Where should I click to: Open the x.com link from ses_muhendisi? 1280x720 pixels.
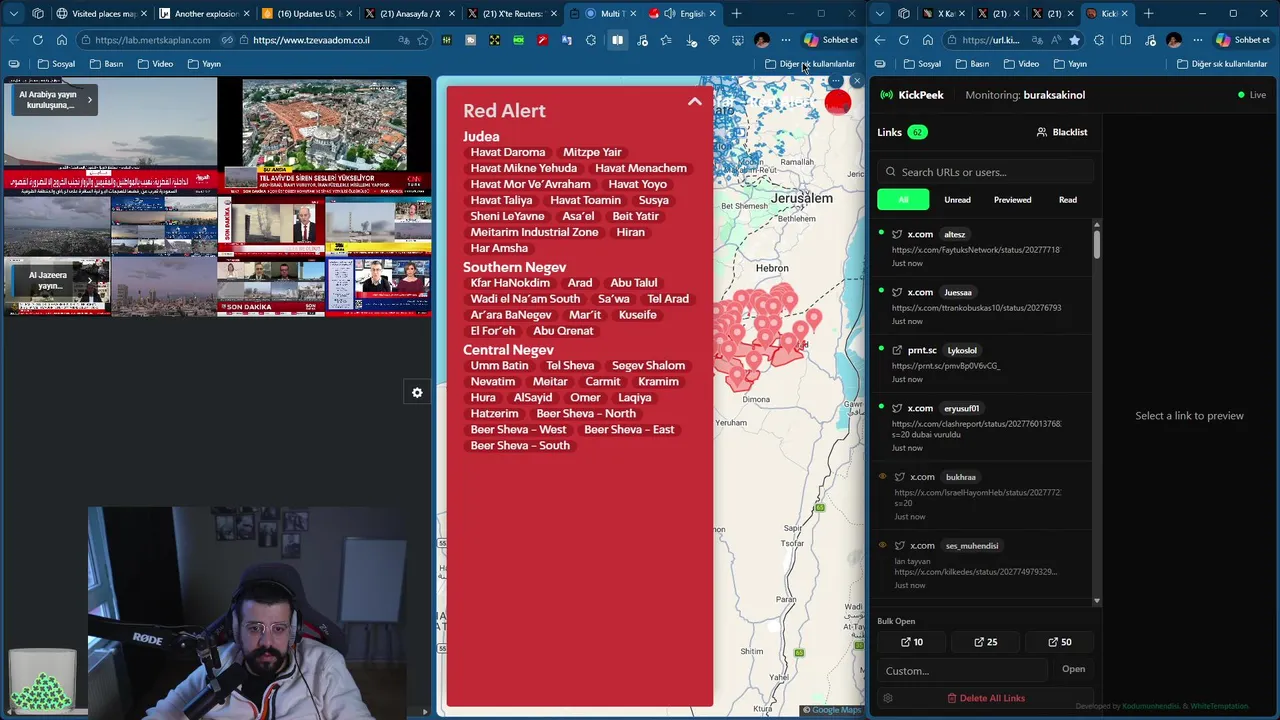tap(980, 565)
